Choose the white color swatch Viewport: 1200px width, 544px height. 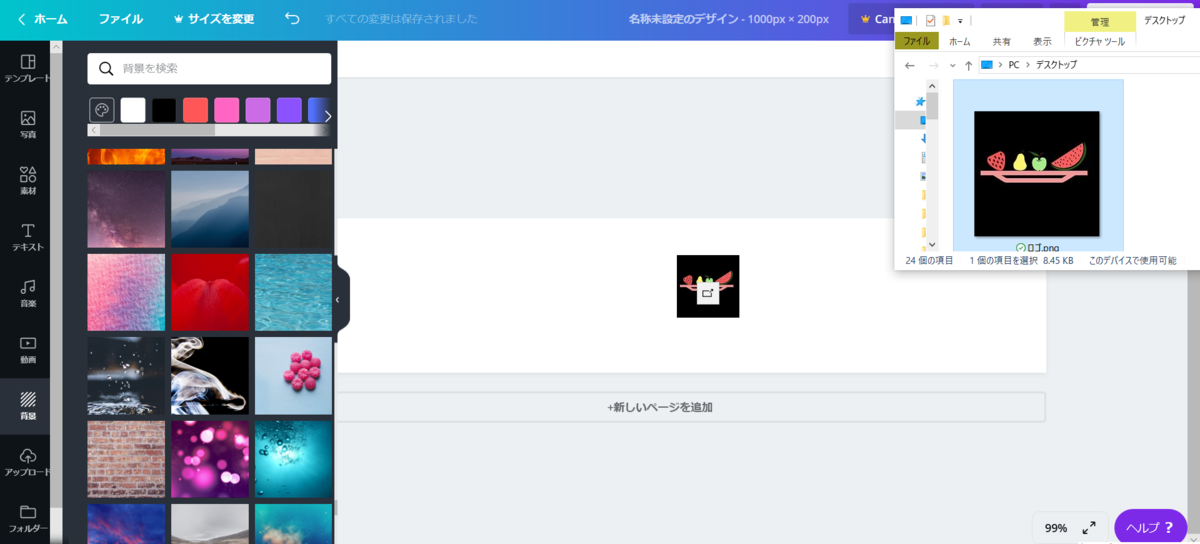pyautogui.click(x=133, y=110)
